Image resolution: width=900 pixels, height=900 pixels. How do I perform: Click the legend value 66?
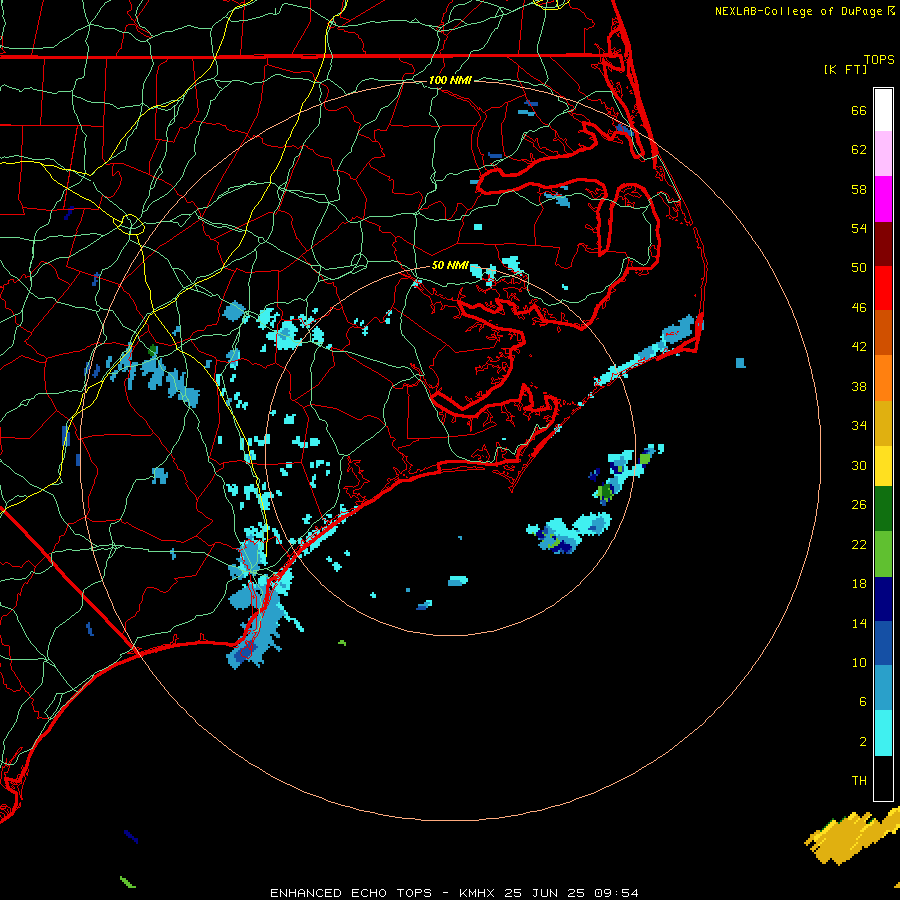pos(859,110)
